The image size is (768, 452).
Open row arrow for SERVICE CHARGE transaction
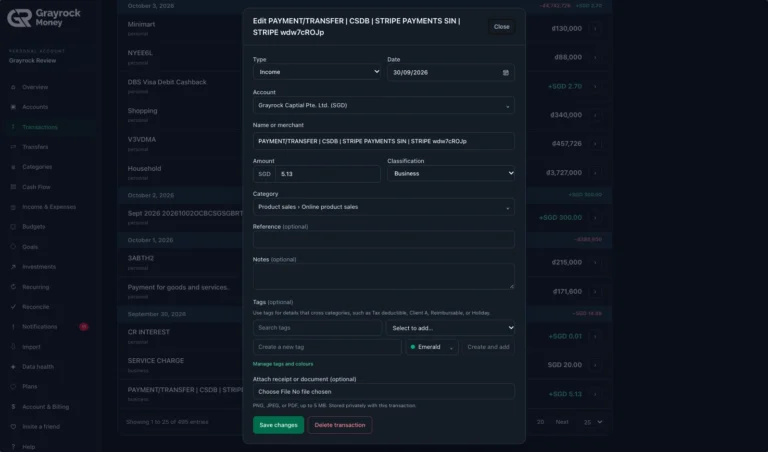tap(595, 365)
